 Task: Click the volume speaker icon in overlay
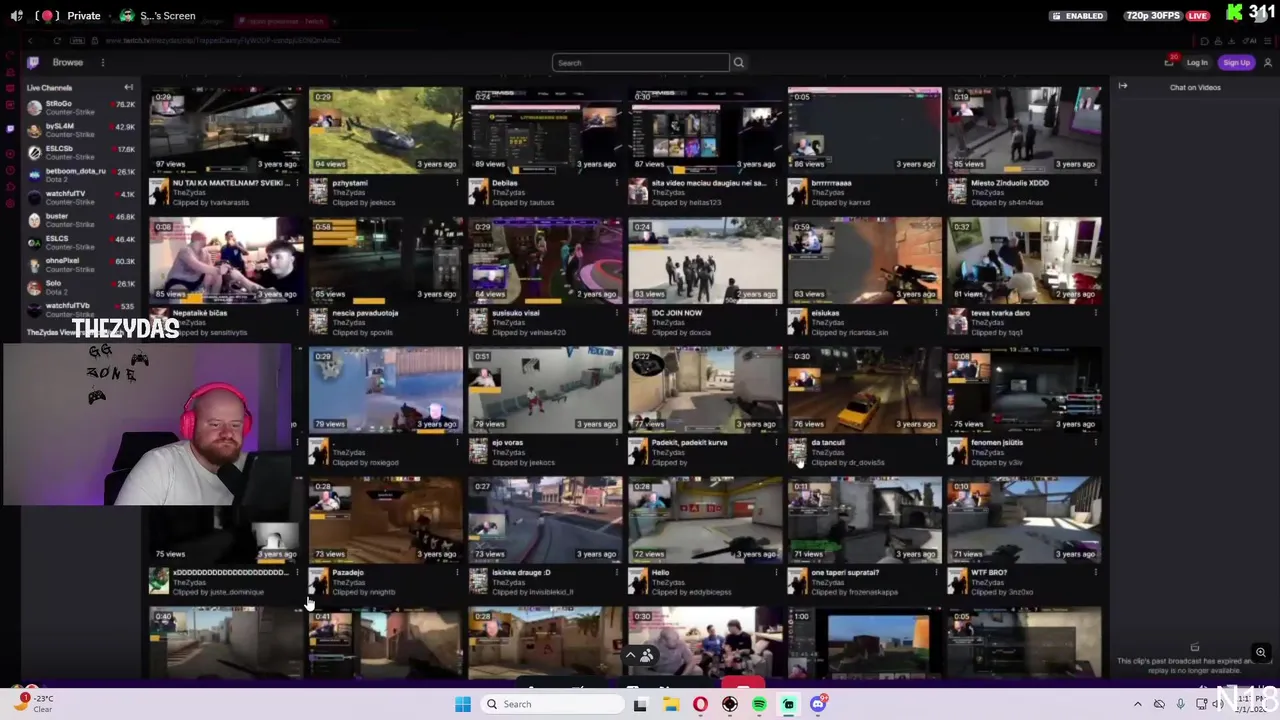point(16,16)
